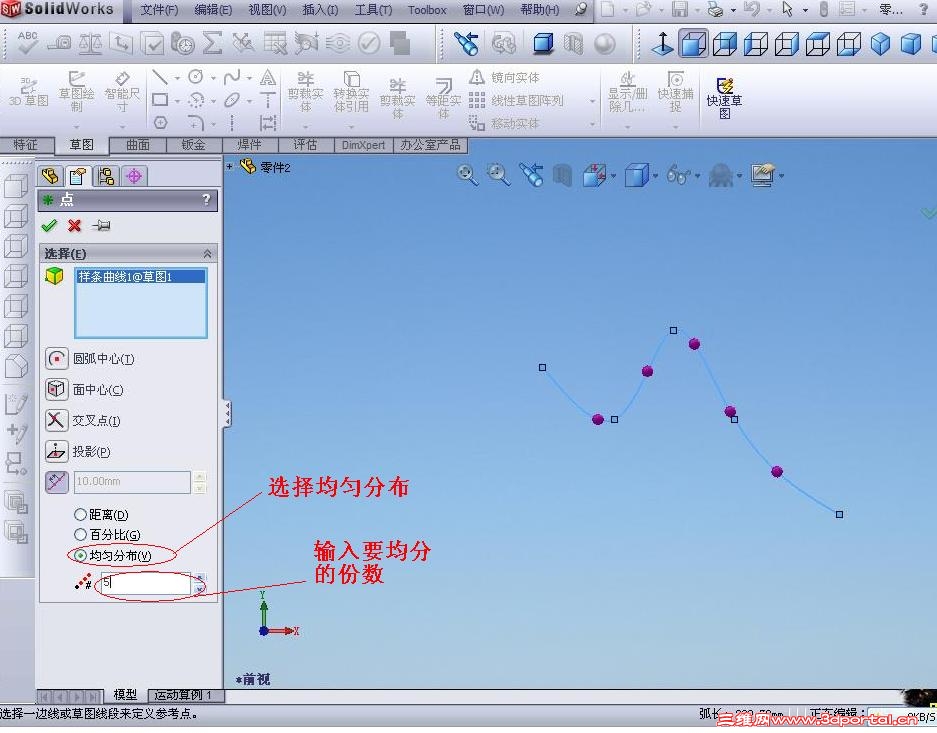Select the Intersection (交叉点) option icon

[x=57, y=421]
